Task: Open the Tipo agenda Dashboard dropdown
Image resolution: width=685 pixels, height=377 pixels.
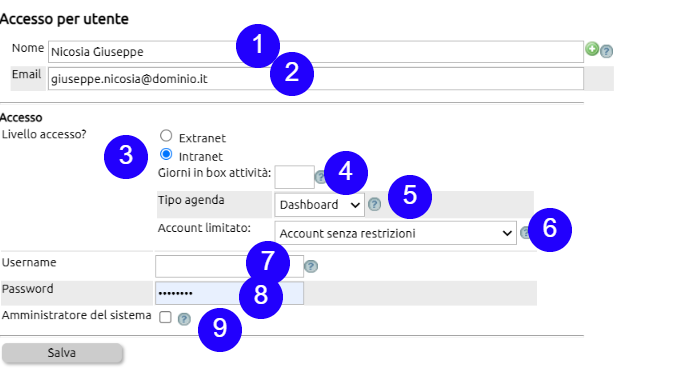Action: coord(319,204)
